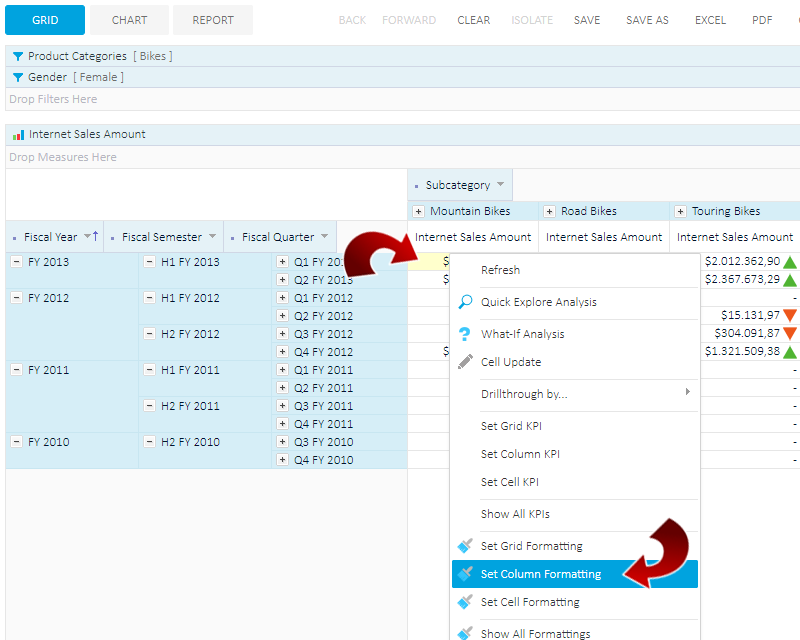This screenshot has width=800, height=640.
Task: Click the Drop Measures Here area
Action: pos(403,157)
